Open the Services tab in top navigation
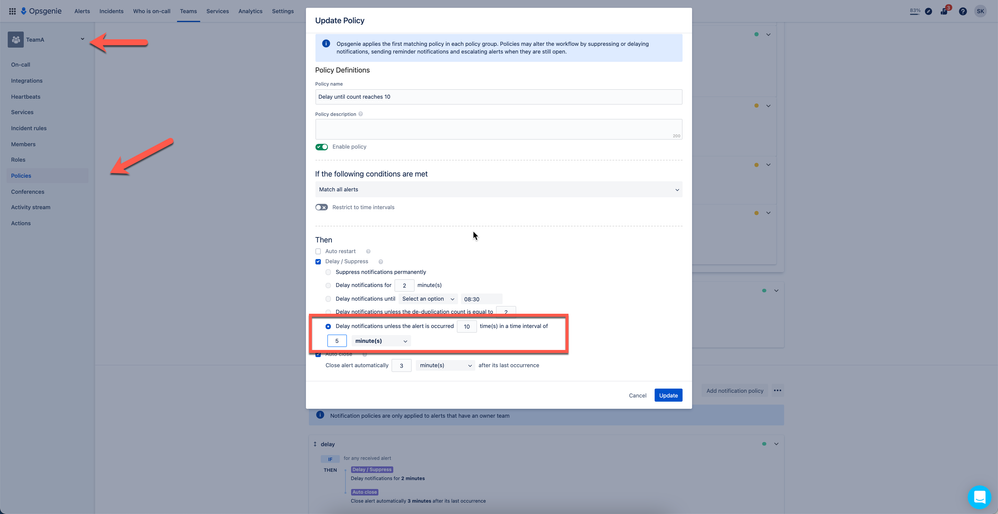This screenshot has height=514, width=998. (218, 11)
